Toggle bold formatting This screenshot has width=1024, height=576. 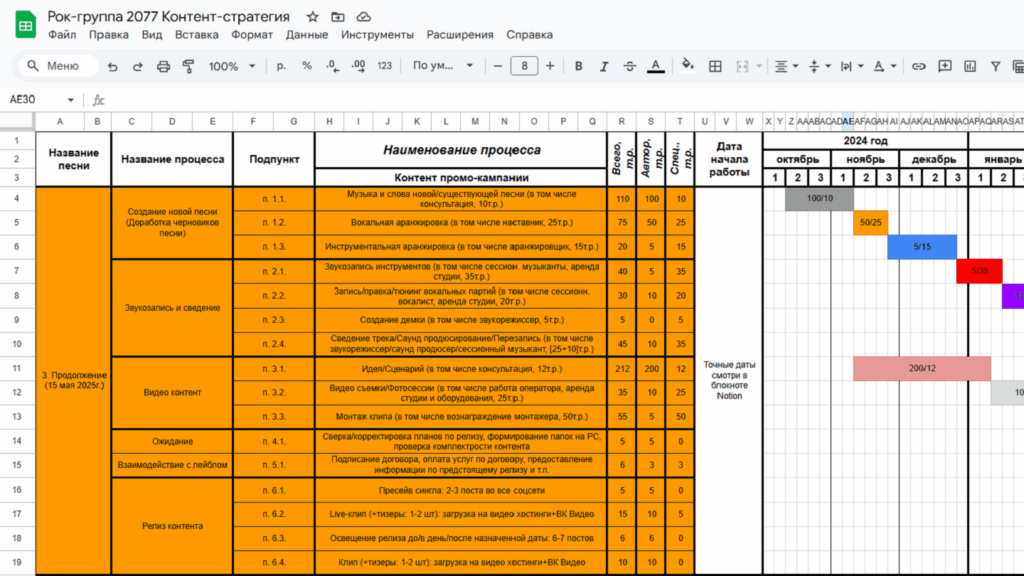point(578,66)
